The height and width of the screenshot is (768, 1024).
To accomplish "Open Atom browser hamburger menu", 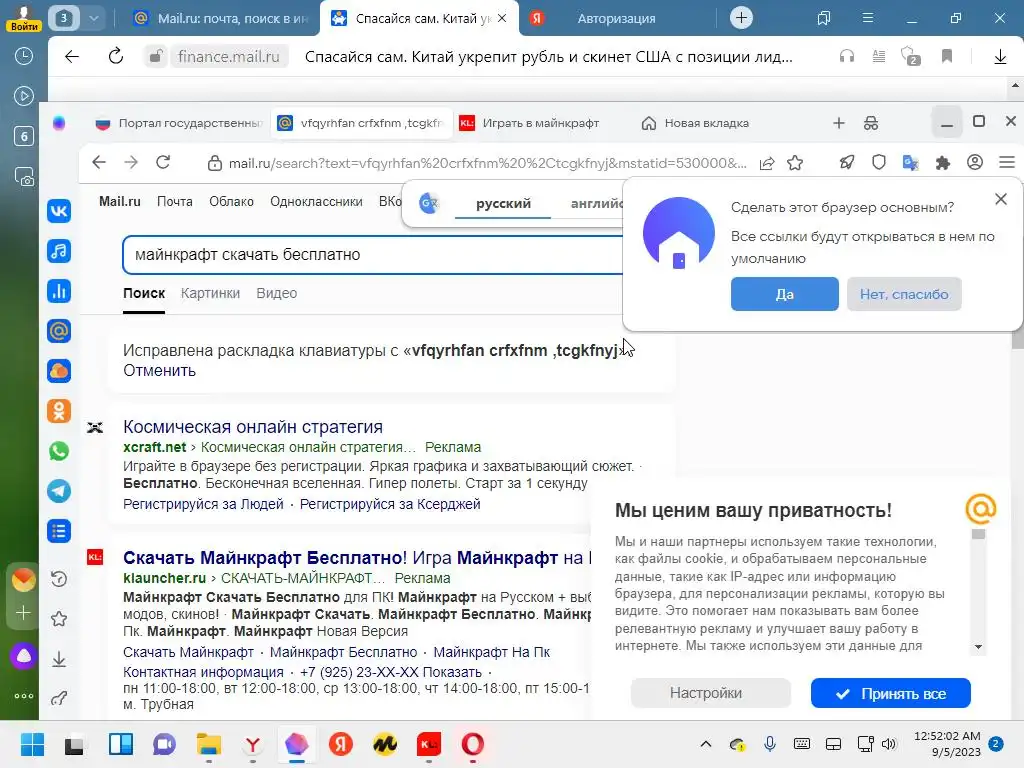I will coord(1006,163).
